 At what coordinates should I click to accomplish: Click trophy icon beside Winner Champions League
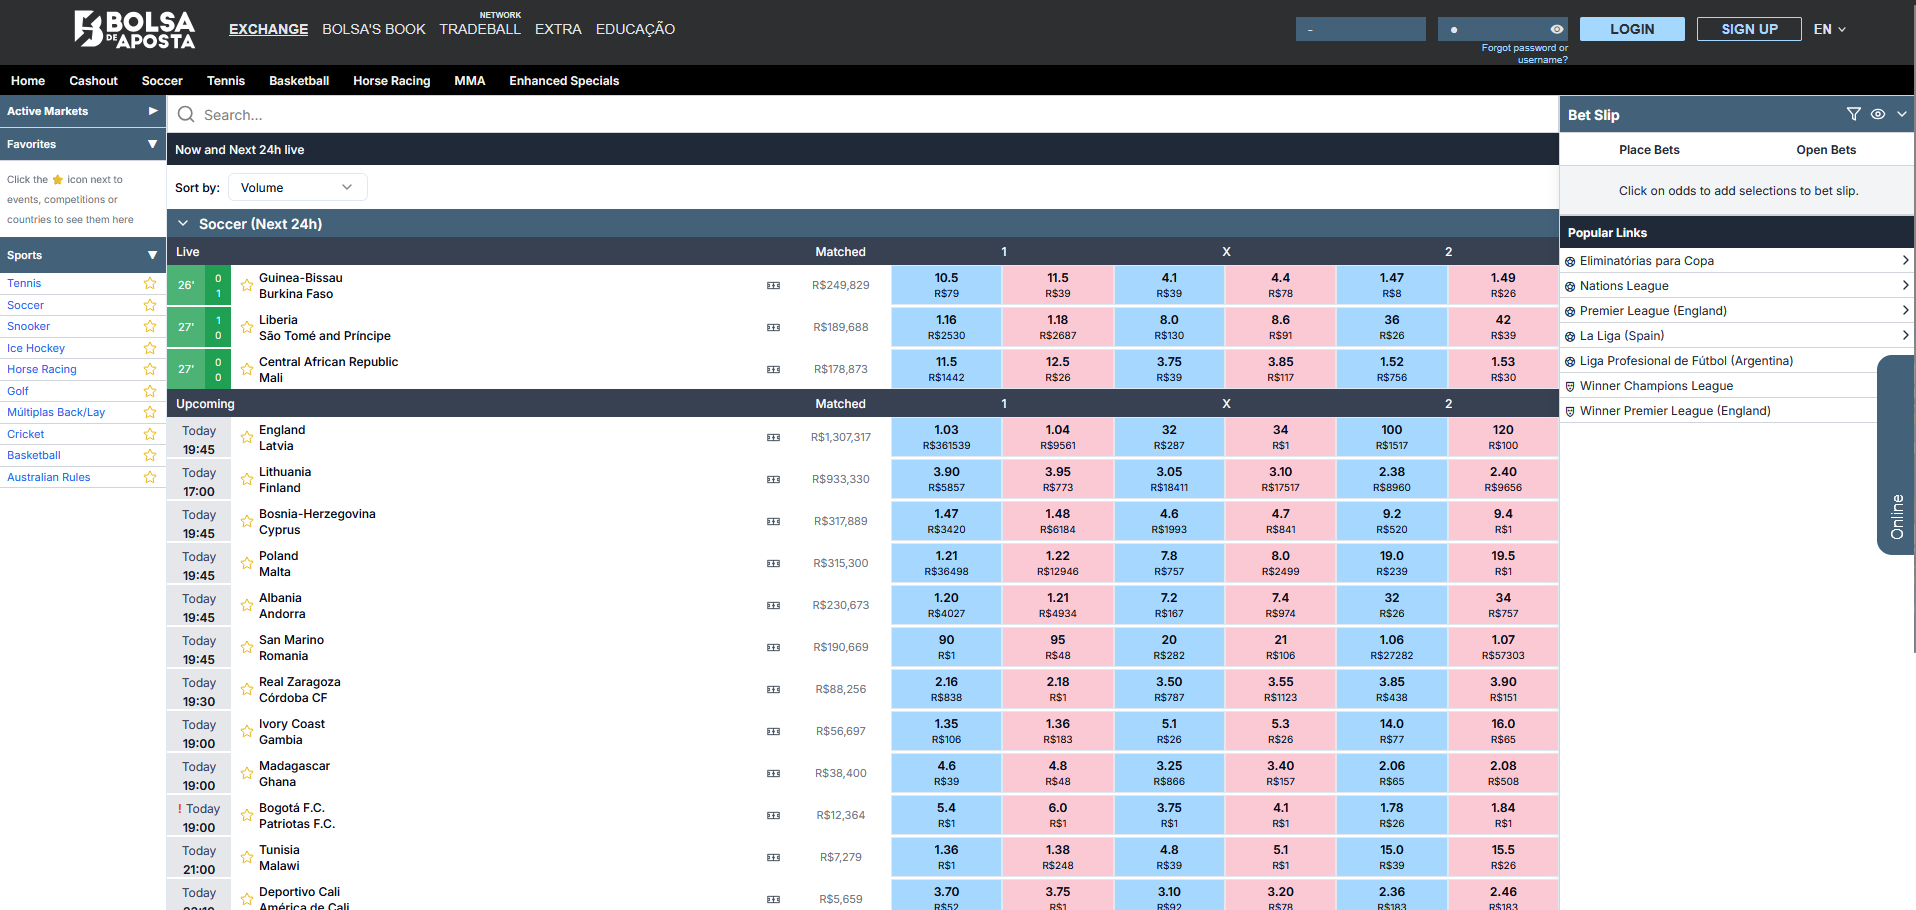(x=1570, y=386)
